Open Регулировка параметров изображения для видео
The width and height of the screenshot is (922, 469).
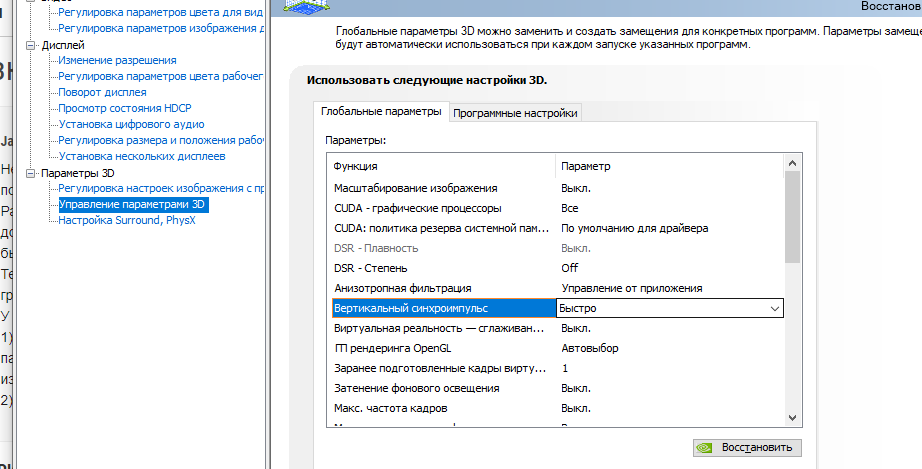161,28
